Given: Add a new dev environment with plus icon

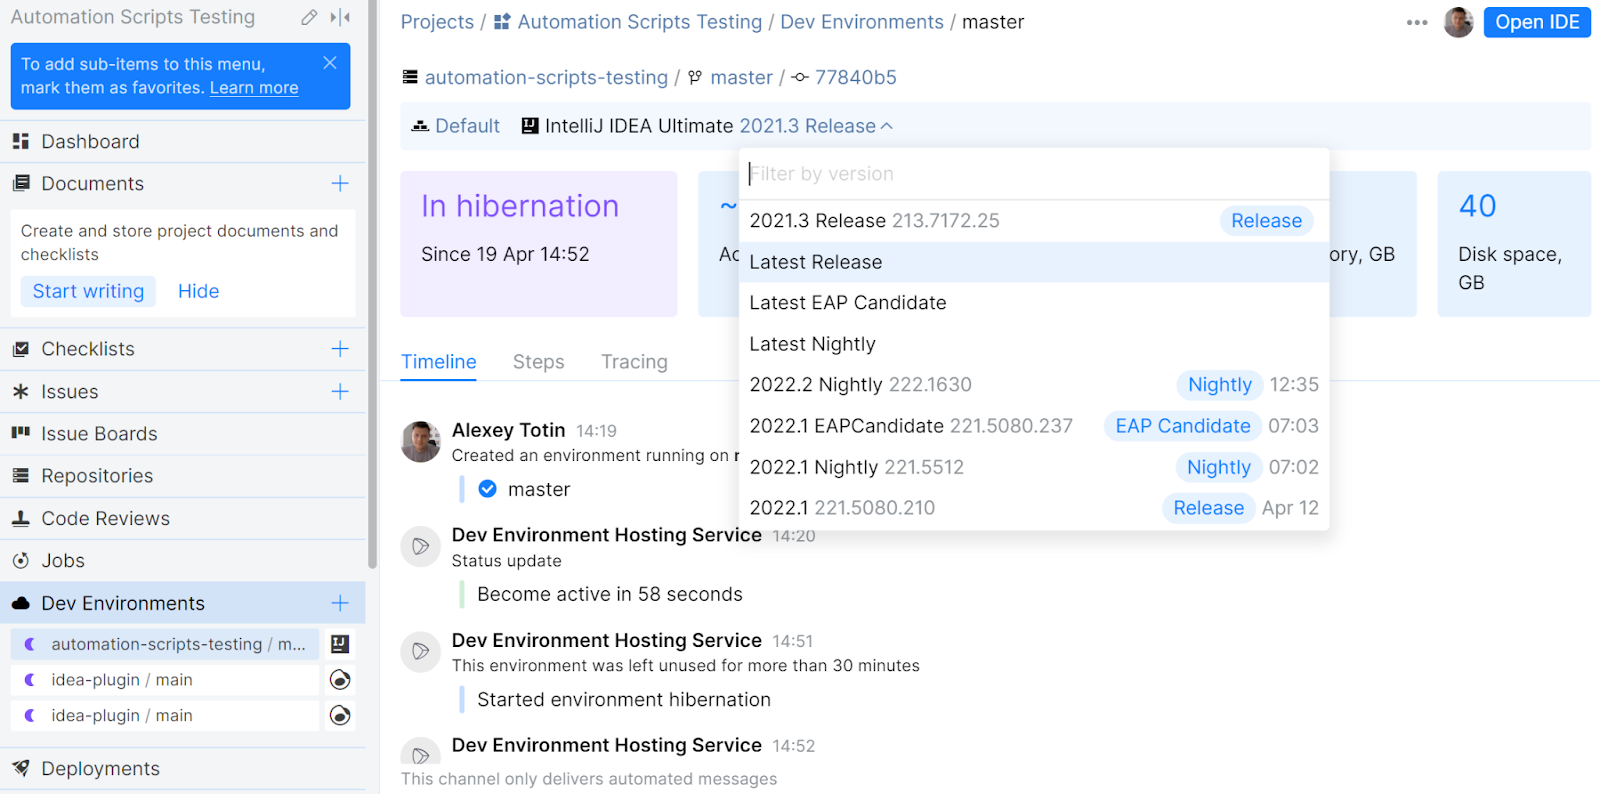Looking at the screenshot, I should (x=340, y=603).
